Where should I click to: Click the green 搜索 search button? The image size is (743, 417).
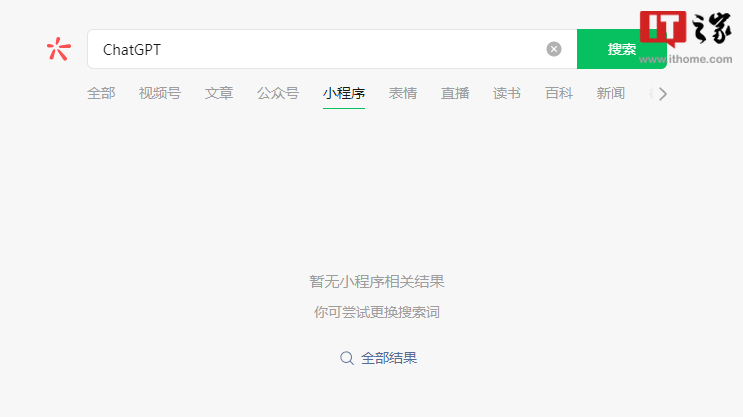click(x=622, y=49)
